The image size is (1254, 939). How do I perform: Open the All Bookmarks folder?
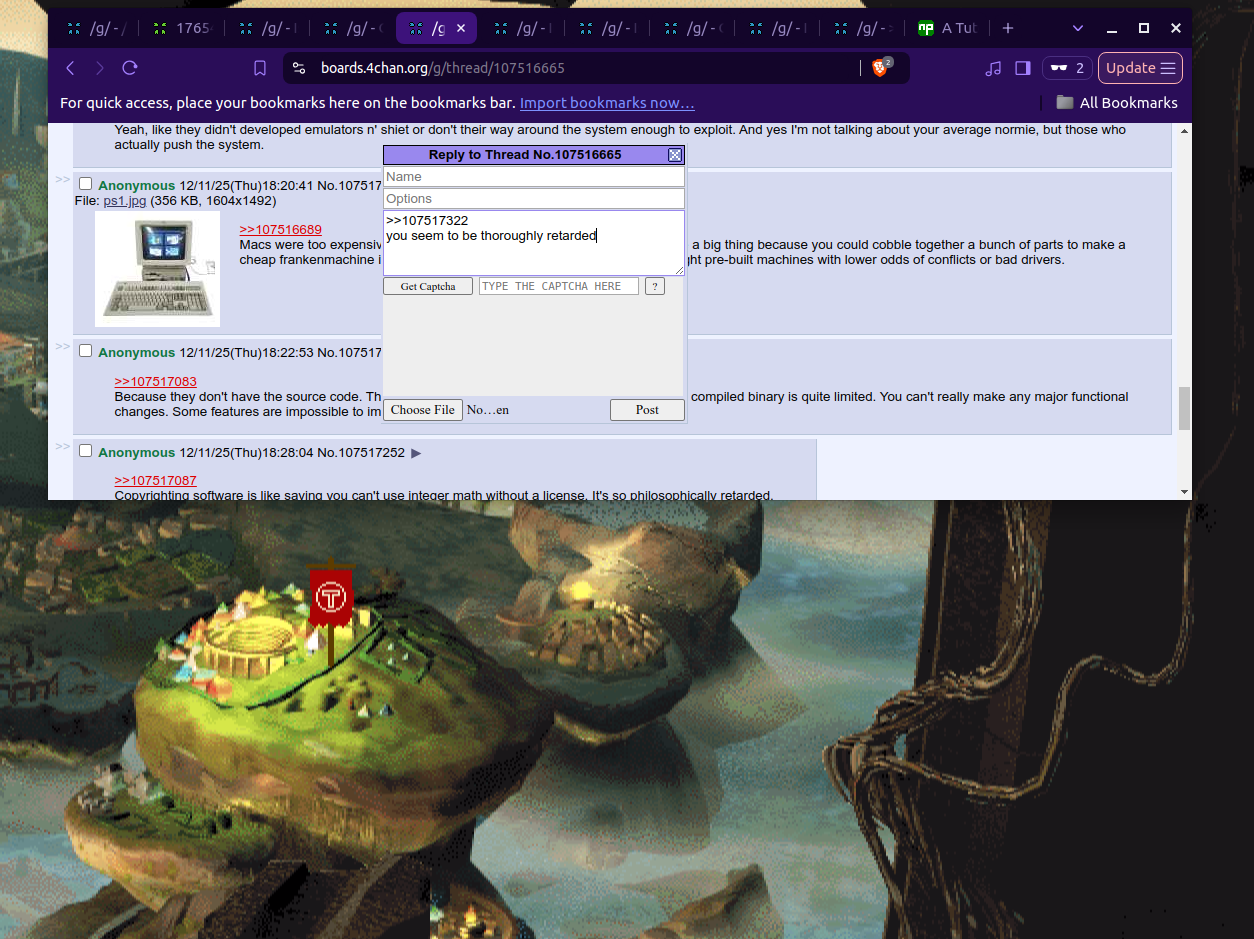click(1117, 103)
